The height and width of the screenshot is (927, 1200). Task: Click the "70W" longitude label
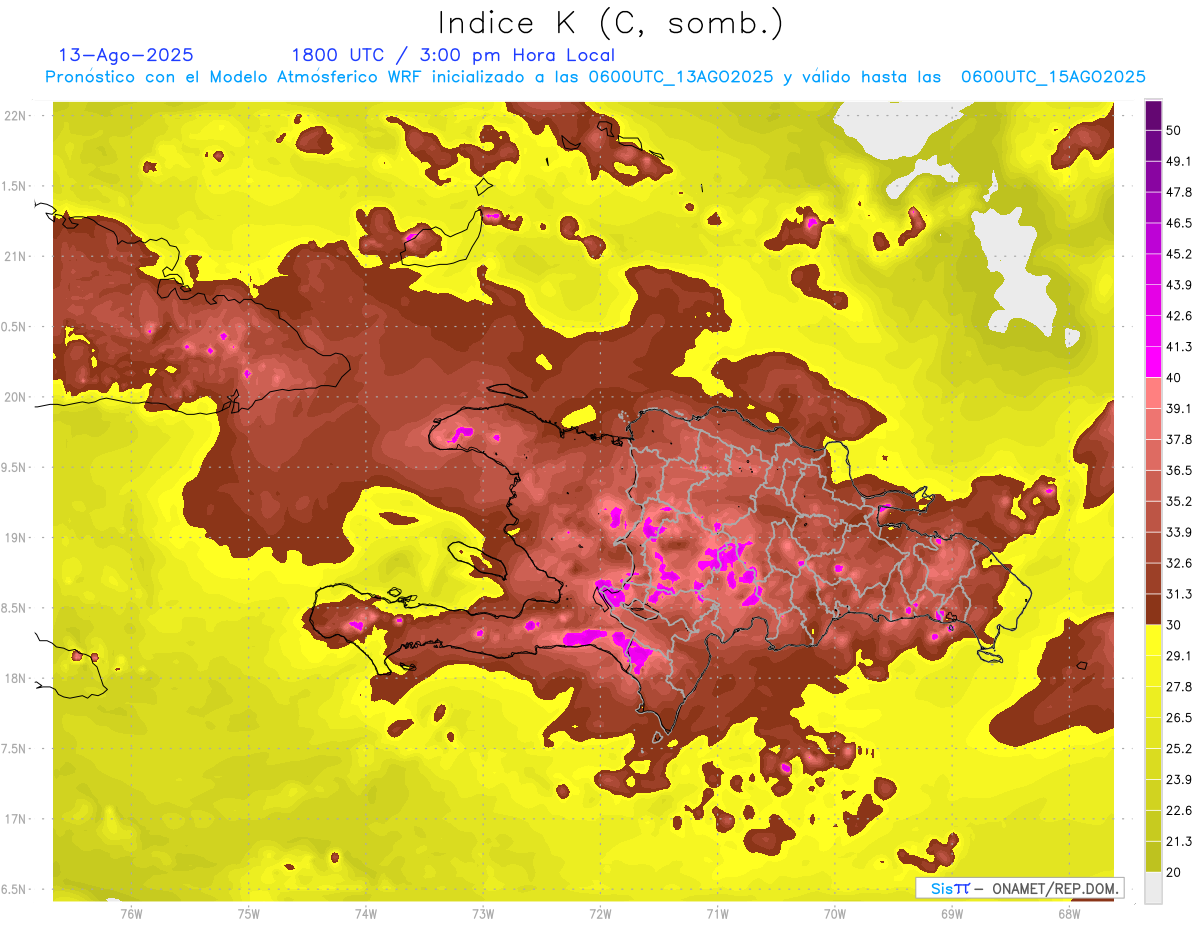835,913
